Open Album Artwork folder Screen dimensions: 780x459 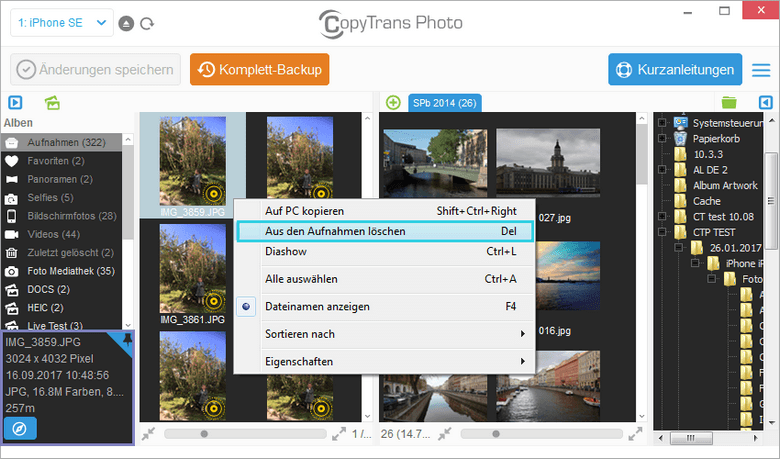(x=725, y=185)
